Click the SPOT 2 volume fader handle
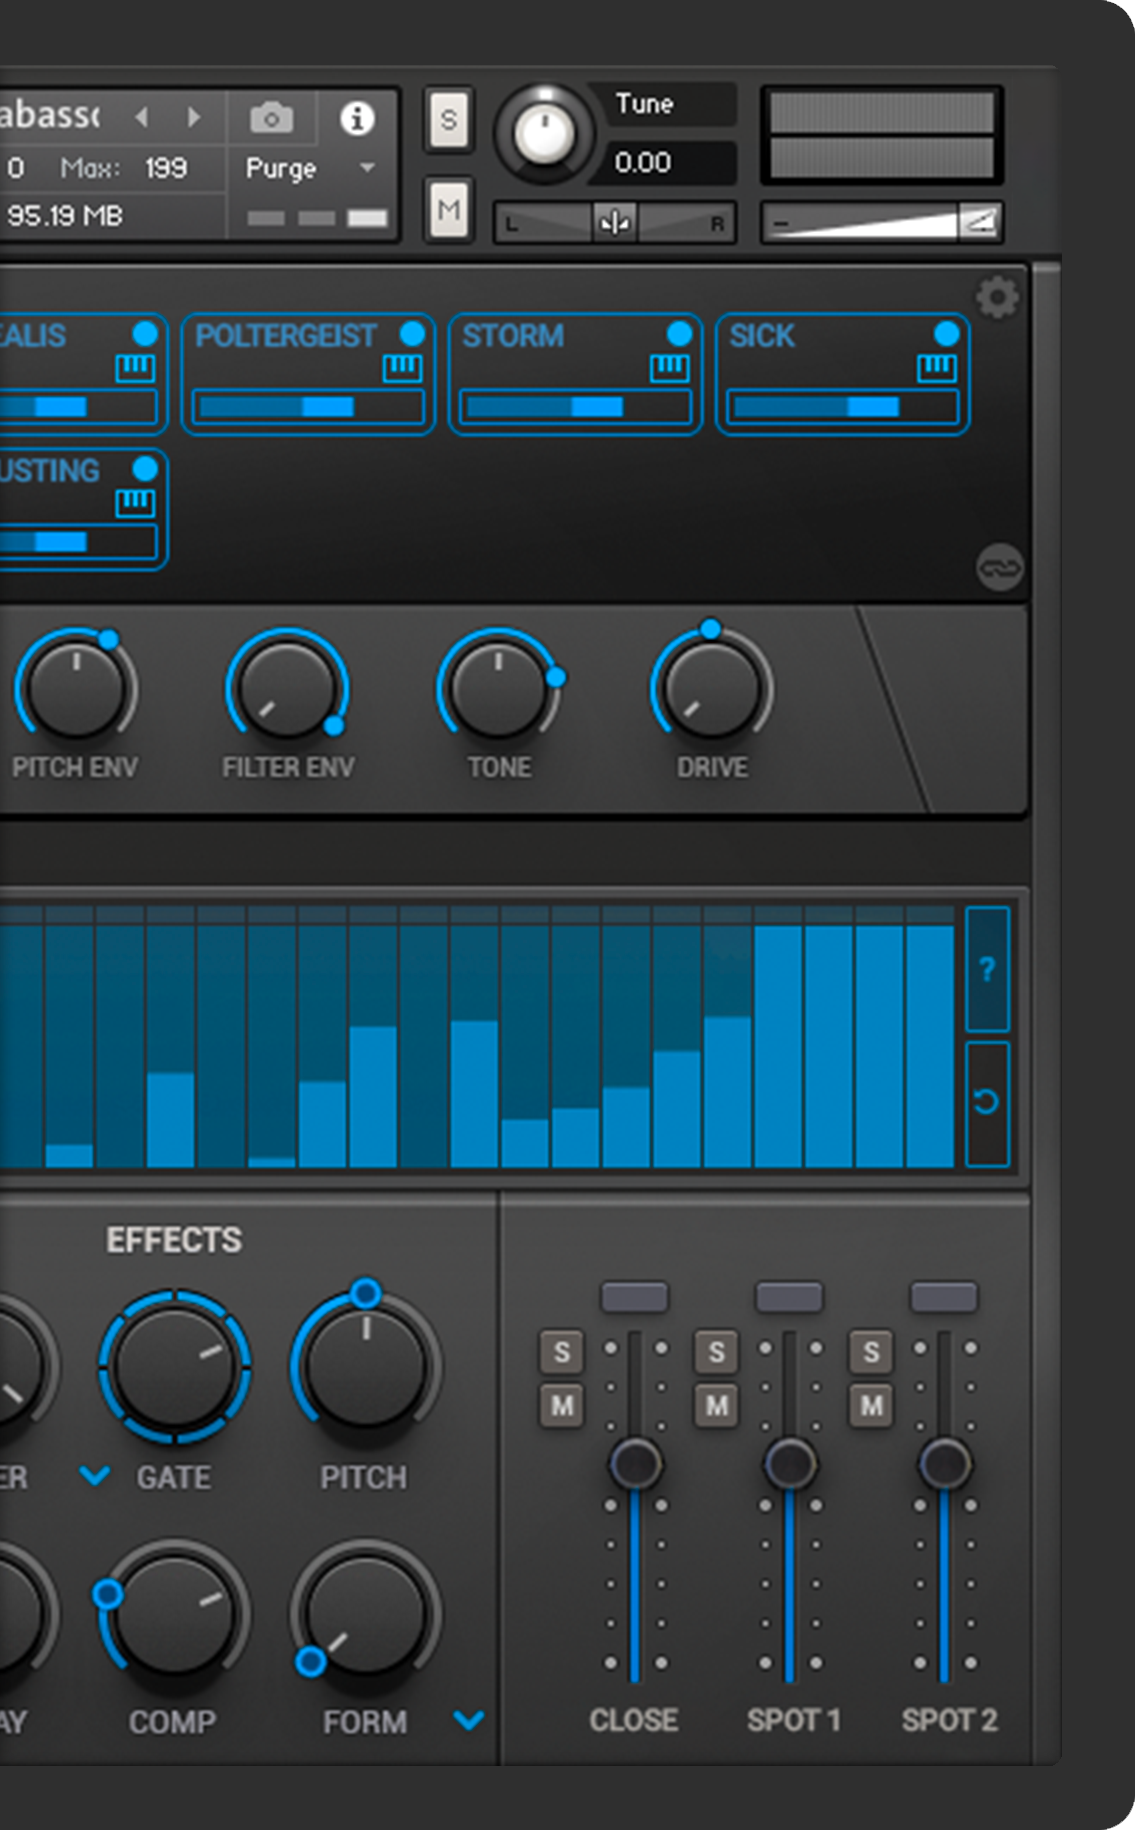1135x1830 pixels. click(x=944, y=1464)
